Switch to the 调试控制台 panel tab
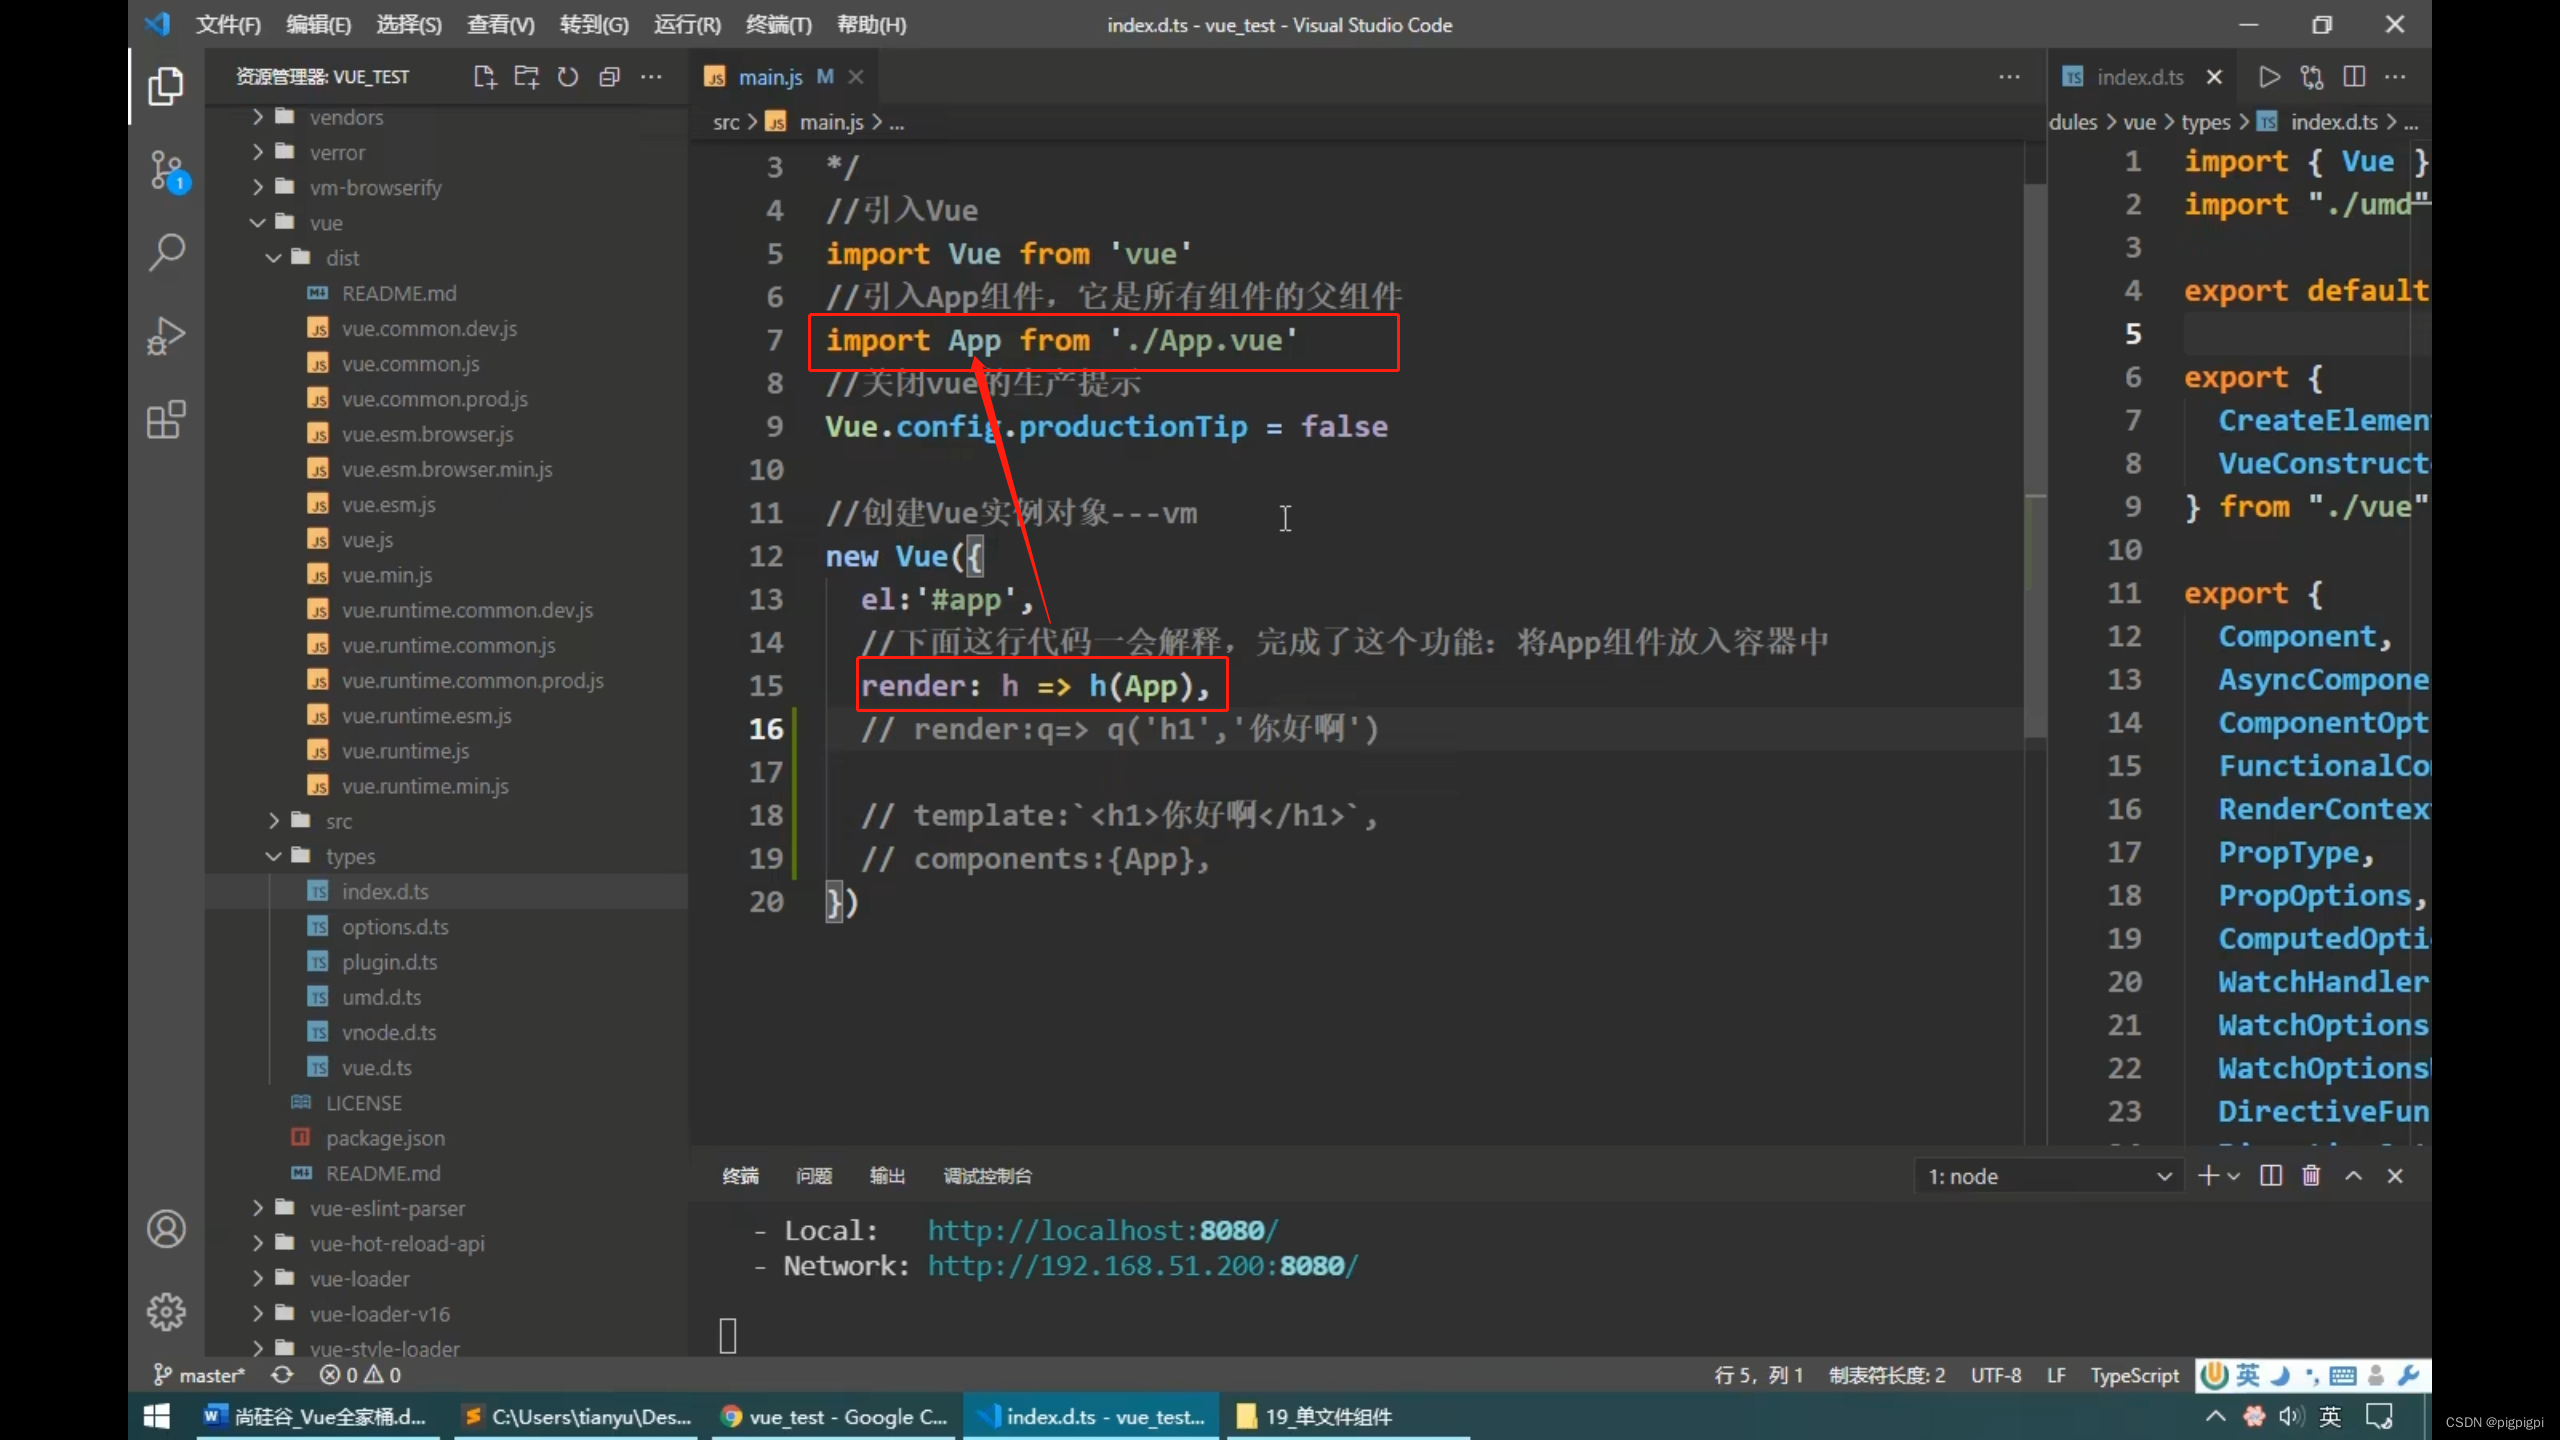Screen dimensions: 2560x1440 click(x=987, y=1176)
